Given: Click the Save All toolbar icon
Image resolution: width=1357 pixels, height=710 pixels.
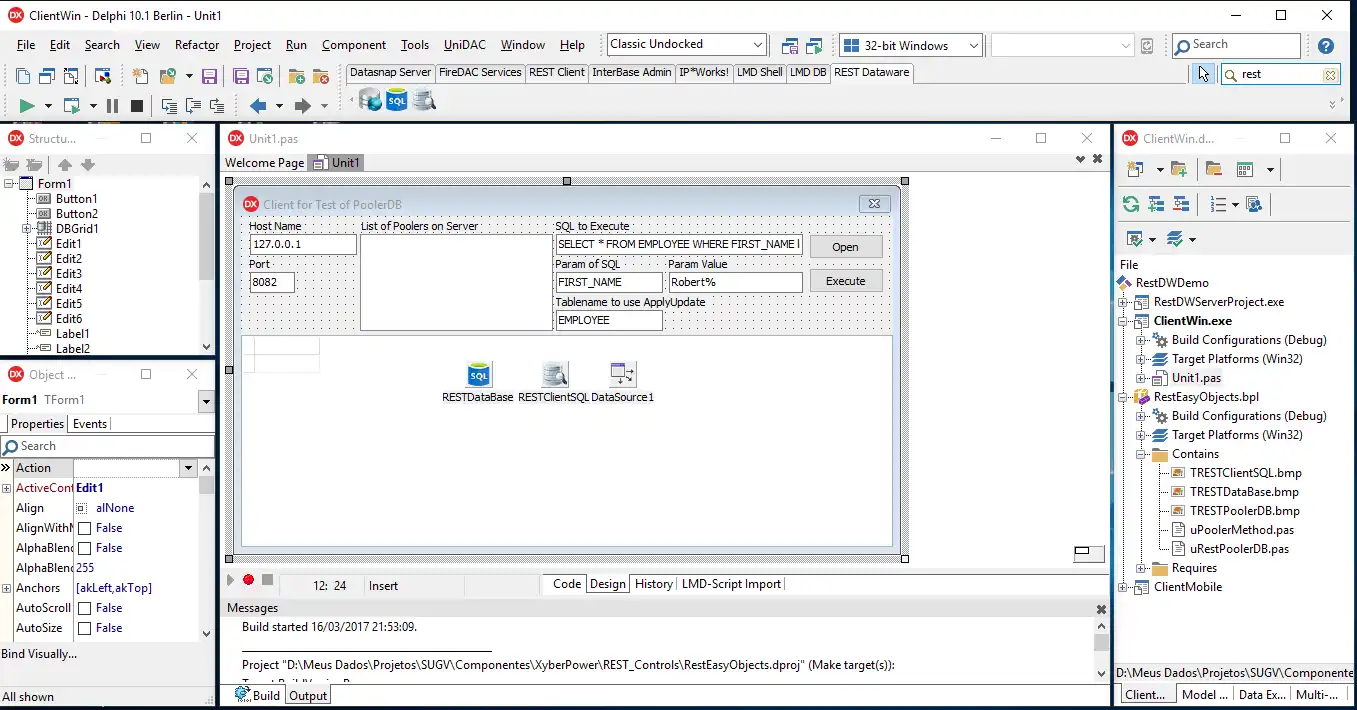Looking at the screenshot, I should [241, 76].
